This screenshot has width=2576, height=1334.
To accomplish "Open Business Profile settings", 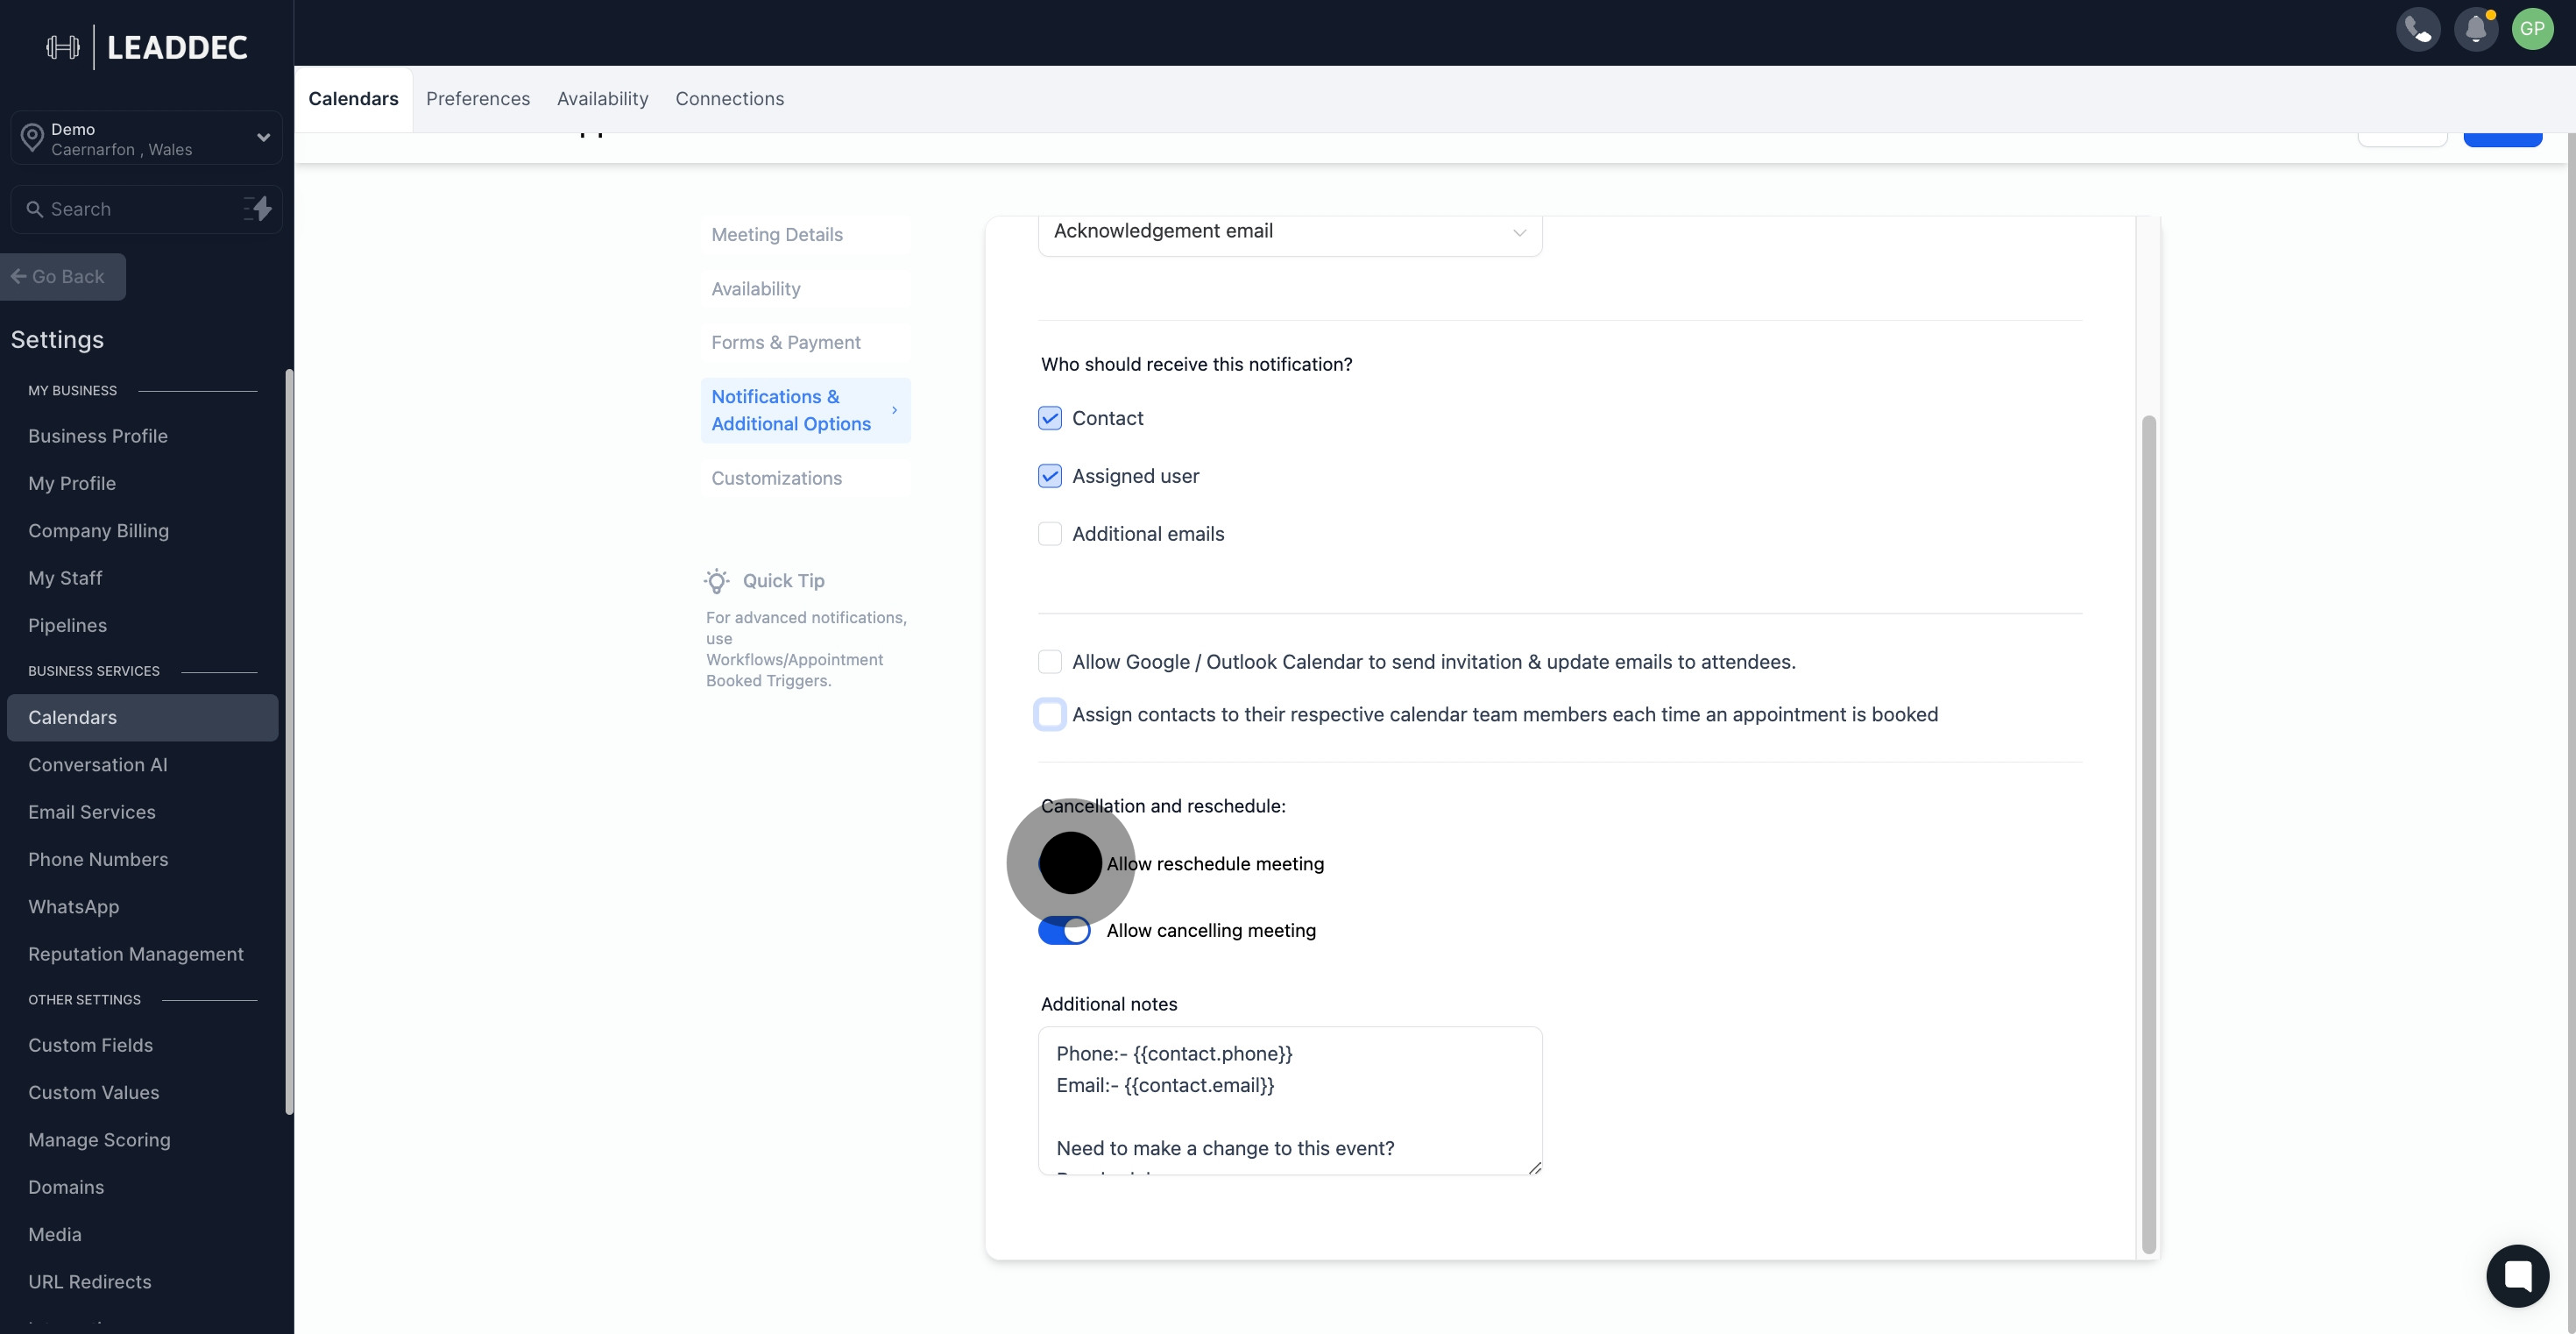I will tap(98, 436).
